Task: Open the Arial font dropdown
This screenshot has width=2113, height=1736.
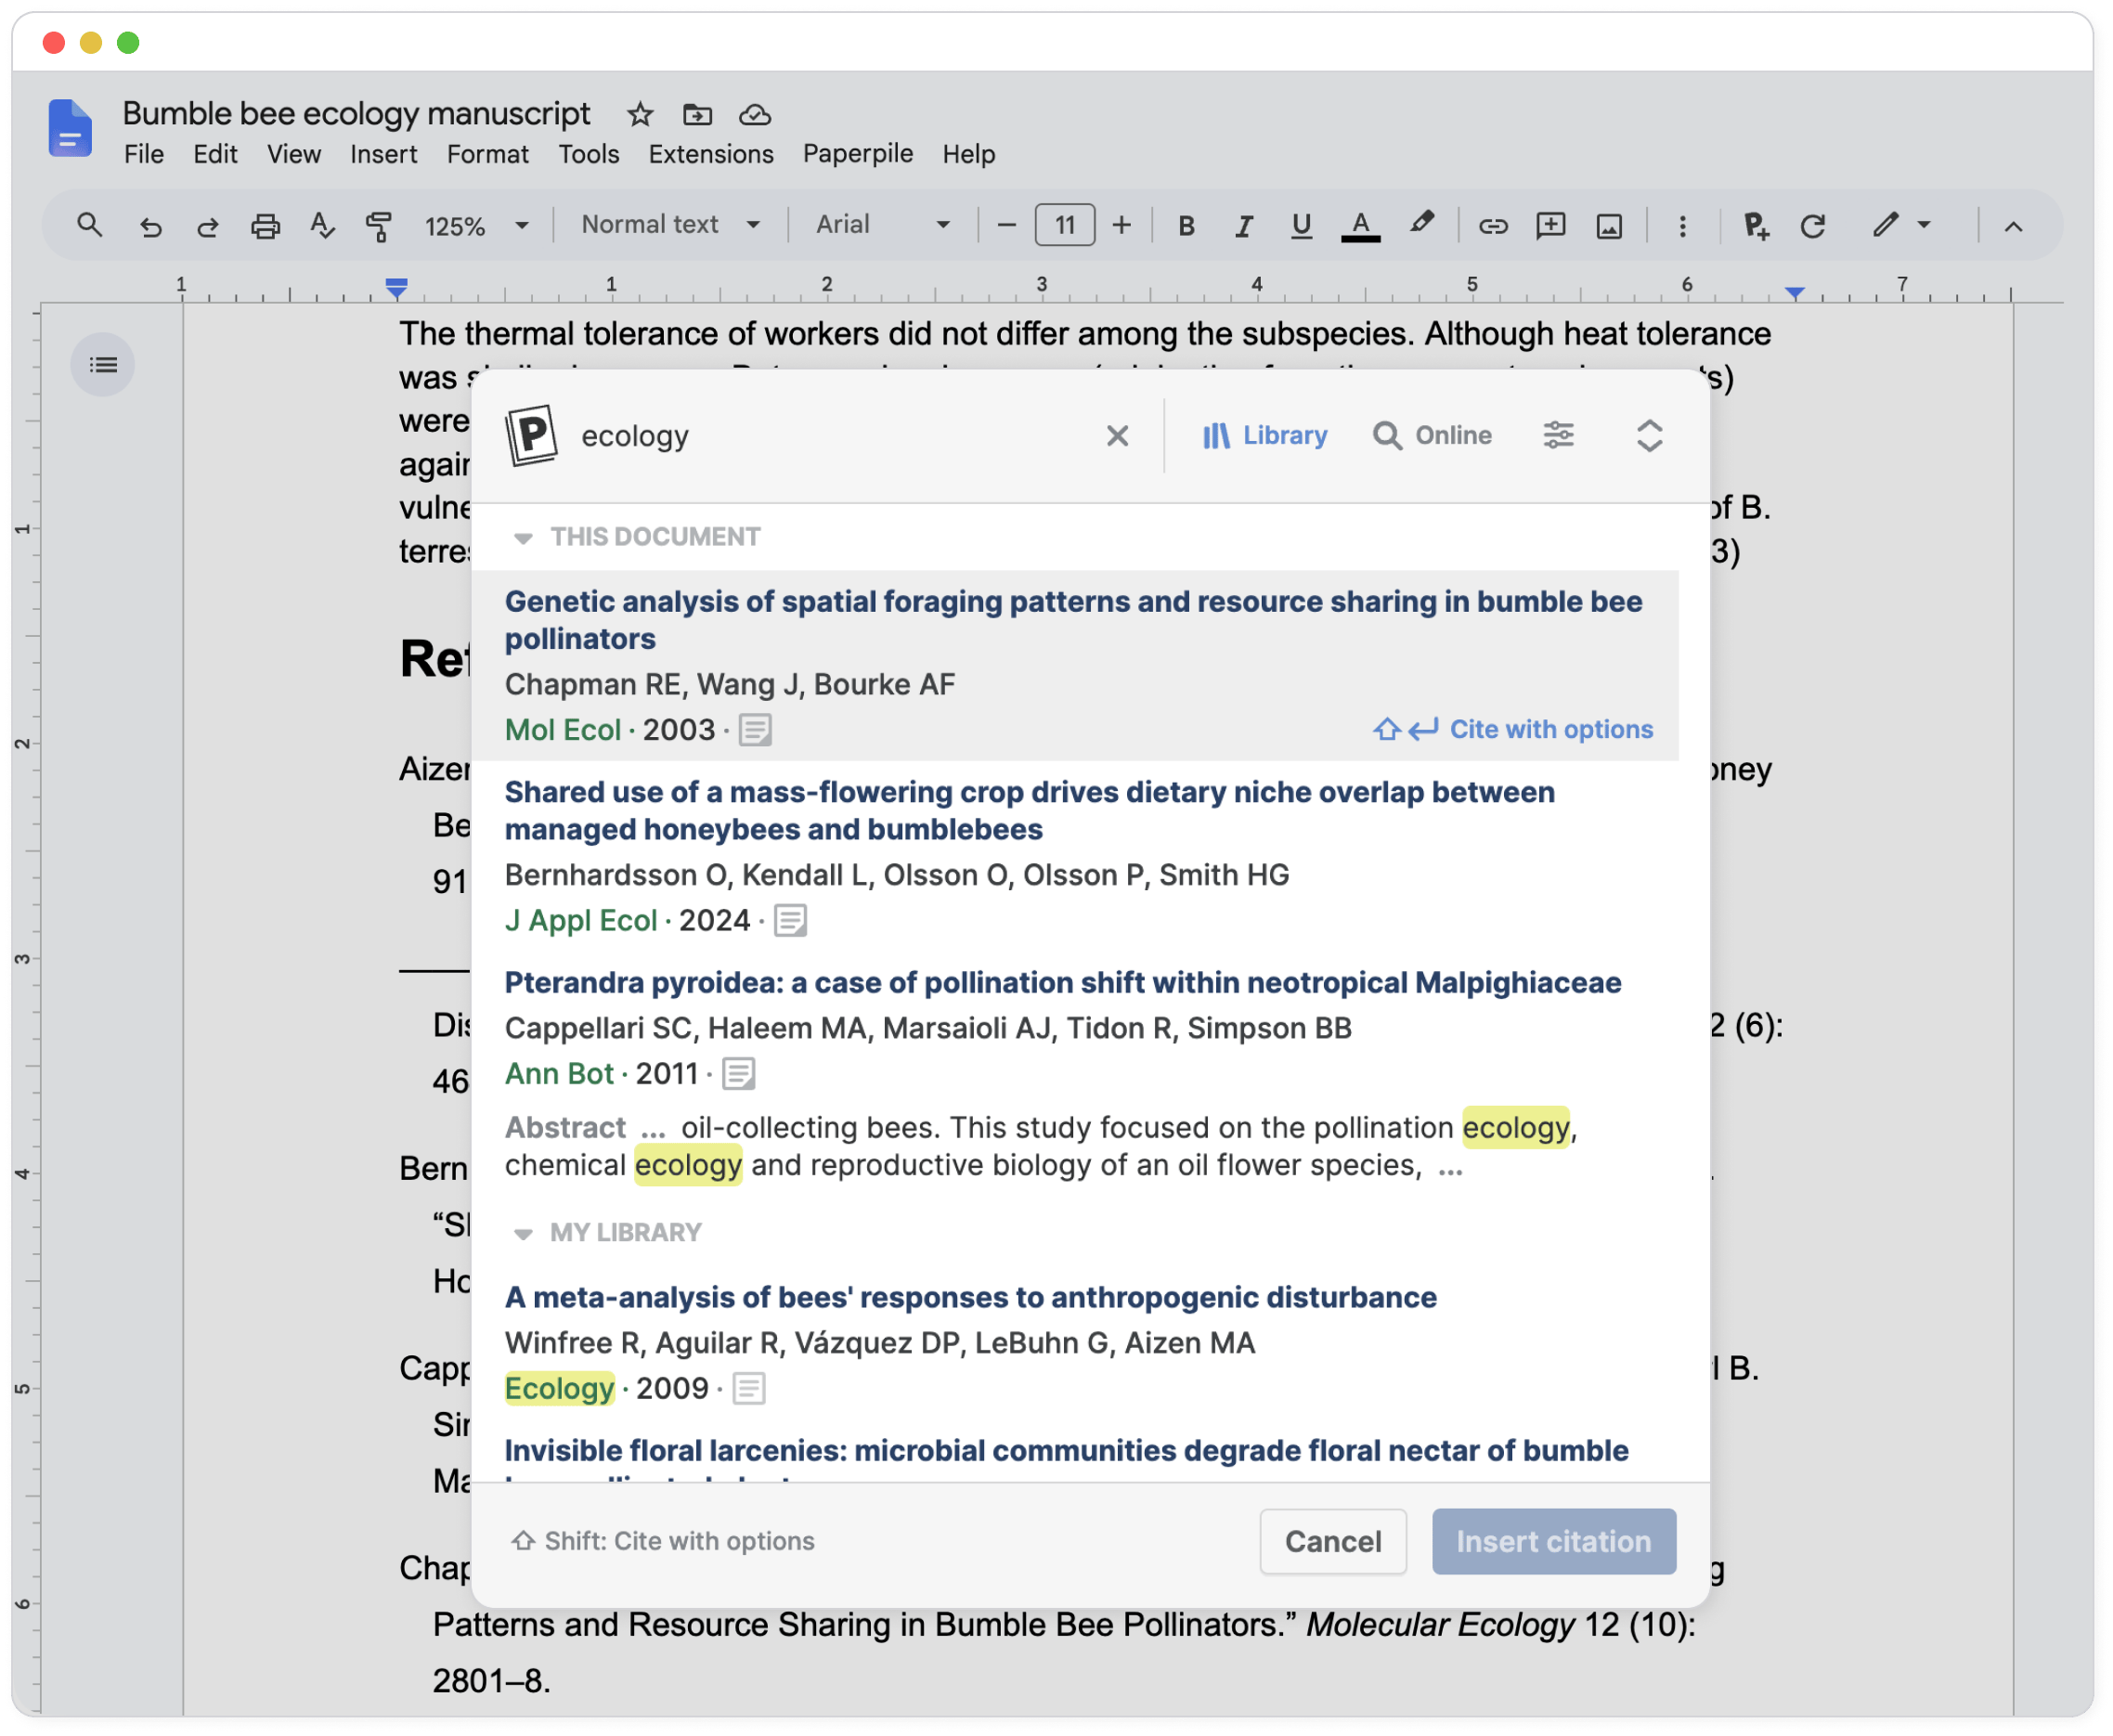Action: (883, 225)
